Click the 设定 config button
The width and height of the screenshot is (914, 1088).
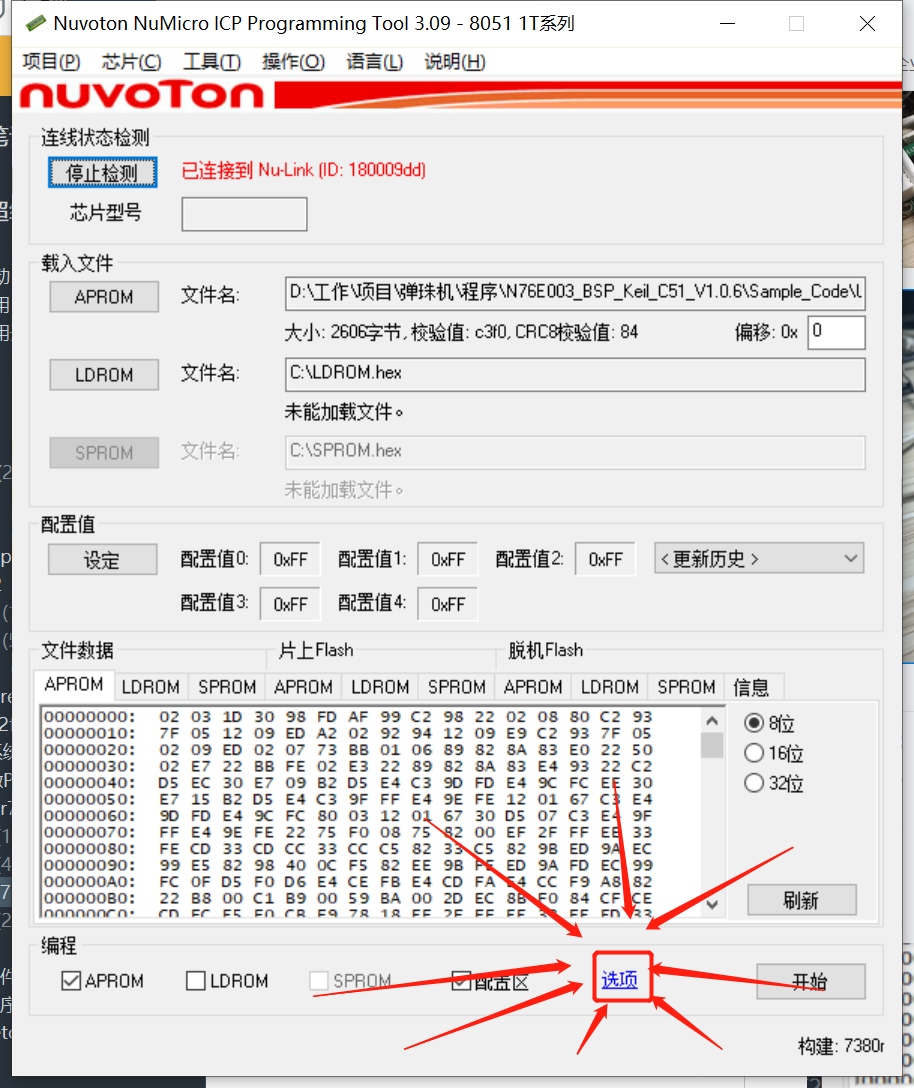pos(103,559)
